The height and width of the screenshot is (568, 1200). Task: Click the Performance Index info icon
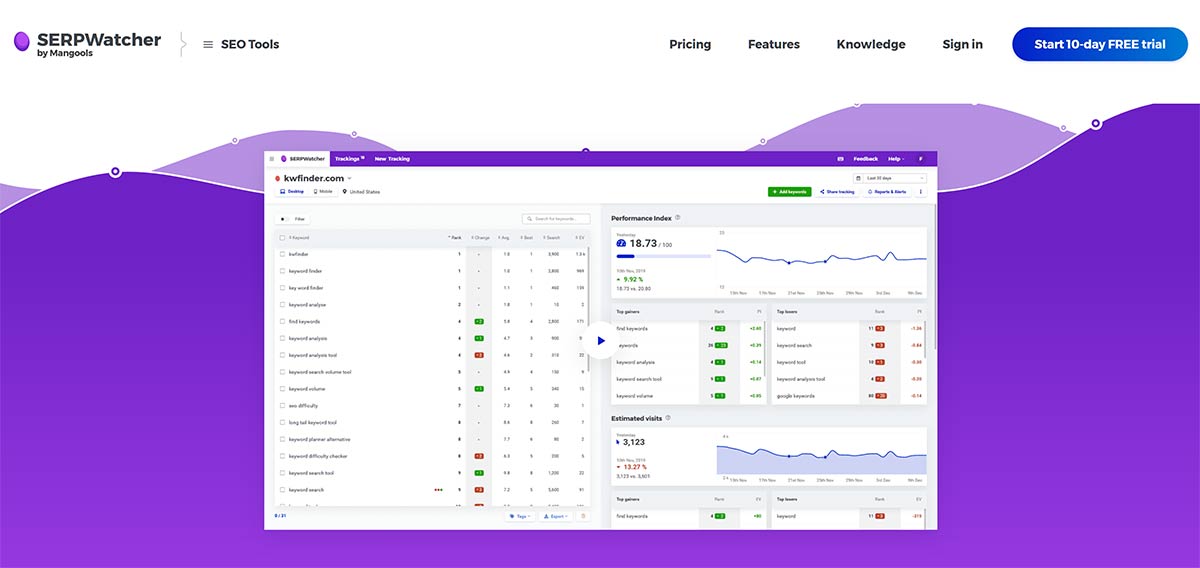pyautogui.click(x=678, y=217)
